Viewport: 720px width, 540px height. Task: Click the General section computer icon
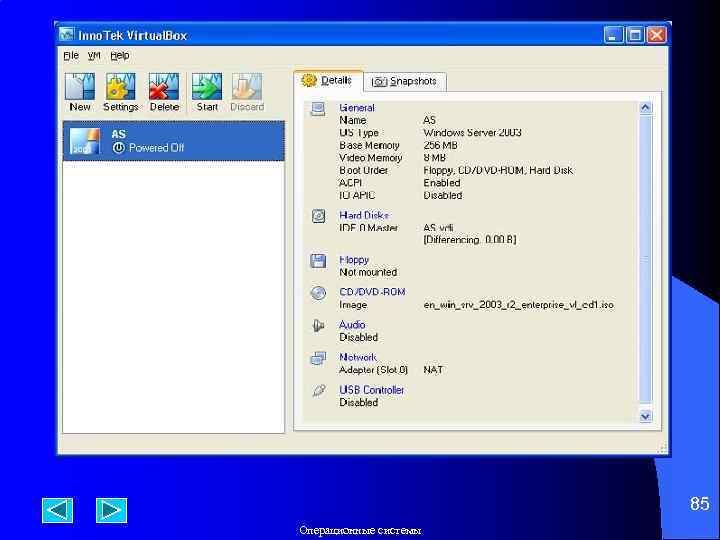[x=318, y=109]
